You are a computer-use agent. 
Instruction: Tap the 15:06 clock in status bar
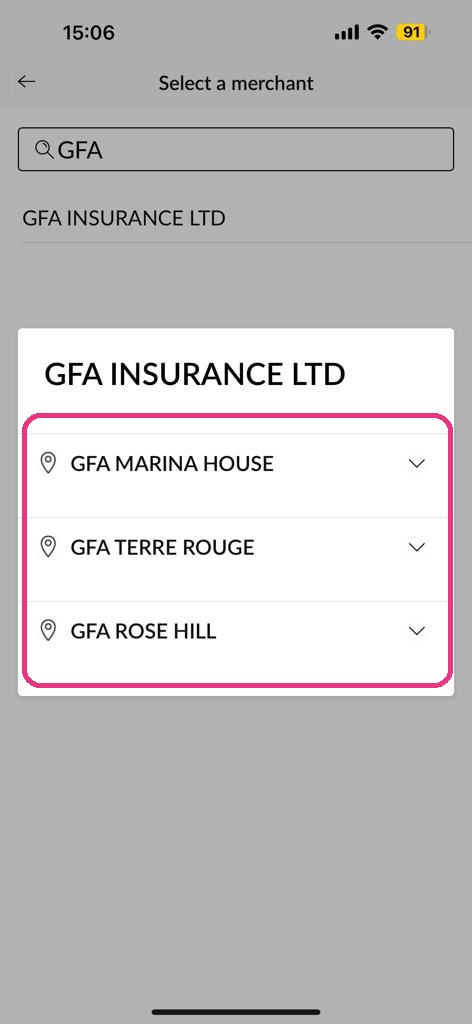89,32
